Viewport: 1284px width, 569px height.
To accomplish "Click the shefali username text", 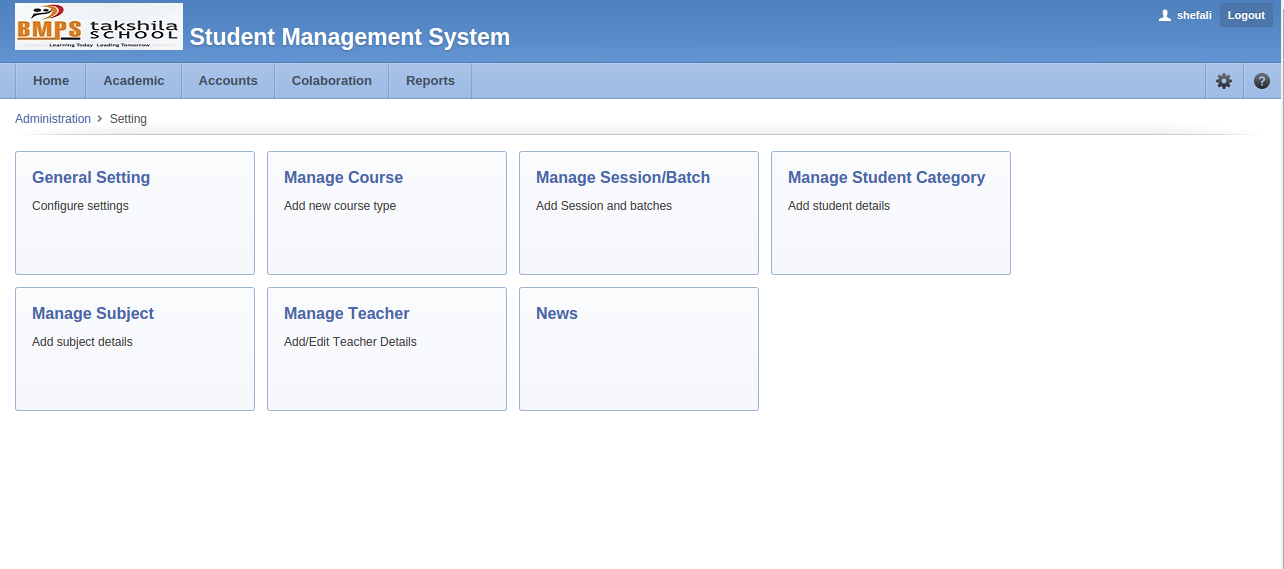I will click(1194, 16).
